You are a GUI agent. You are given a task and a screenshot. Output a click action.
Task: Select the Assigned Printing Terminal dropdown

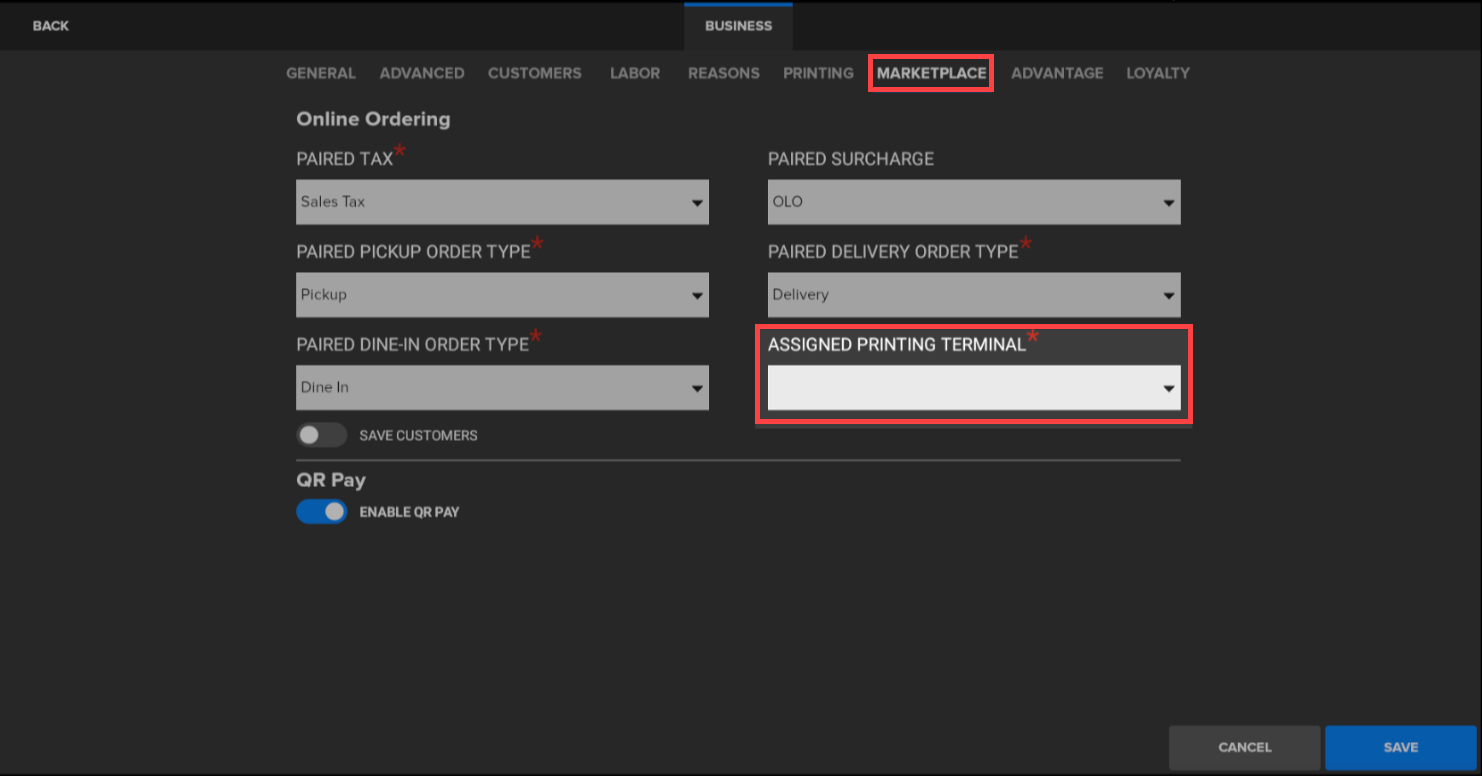[x=973, y=388]
